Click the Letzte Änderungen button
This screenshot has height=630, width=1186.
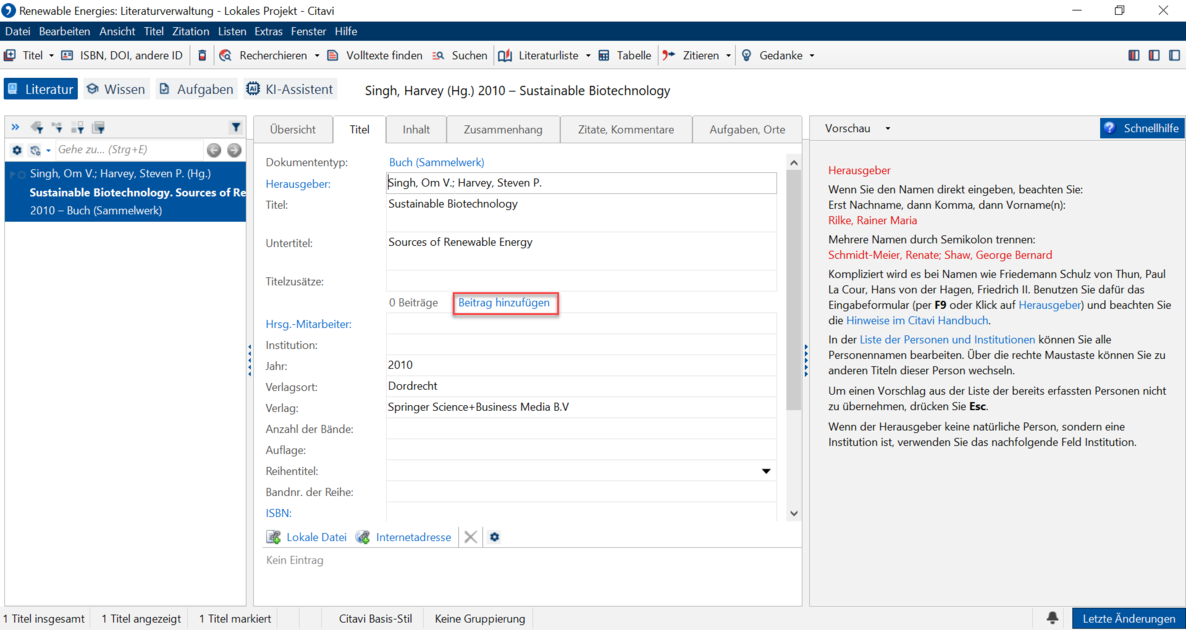(1129, 618)
